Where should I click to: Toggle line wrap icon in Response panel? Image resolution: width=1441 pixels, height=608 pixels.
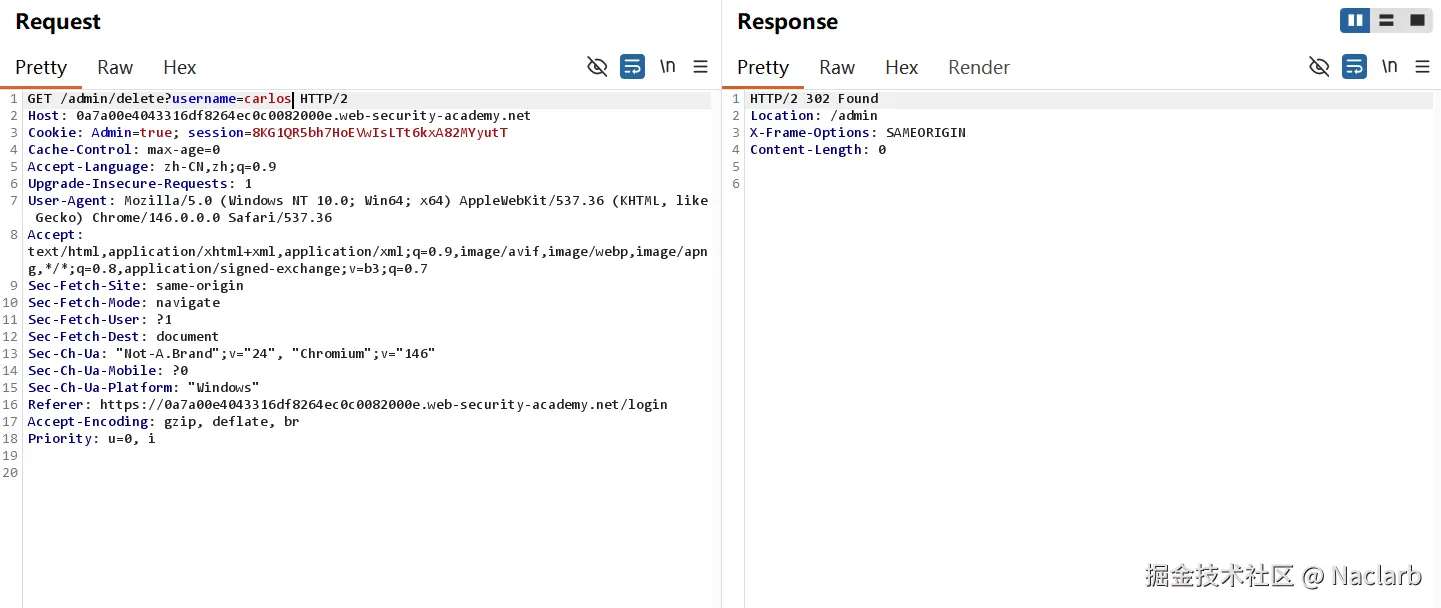click(x=1354, y=67)
